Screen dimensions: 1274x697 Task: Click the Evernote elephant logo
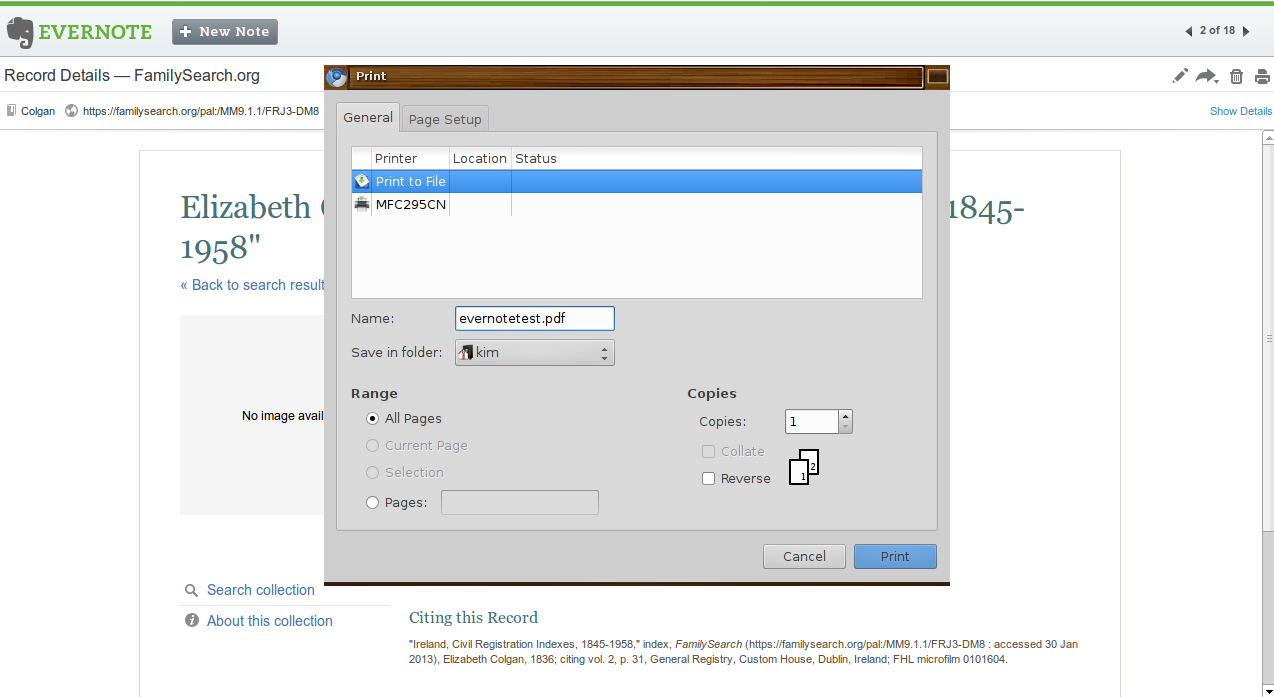(20, 32)
